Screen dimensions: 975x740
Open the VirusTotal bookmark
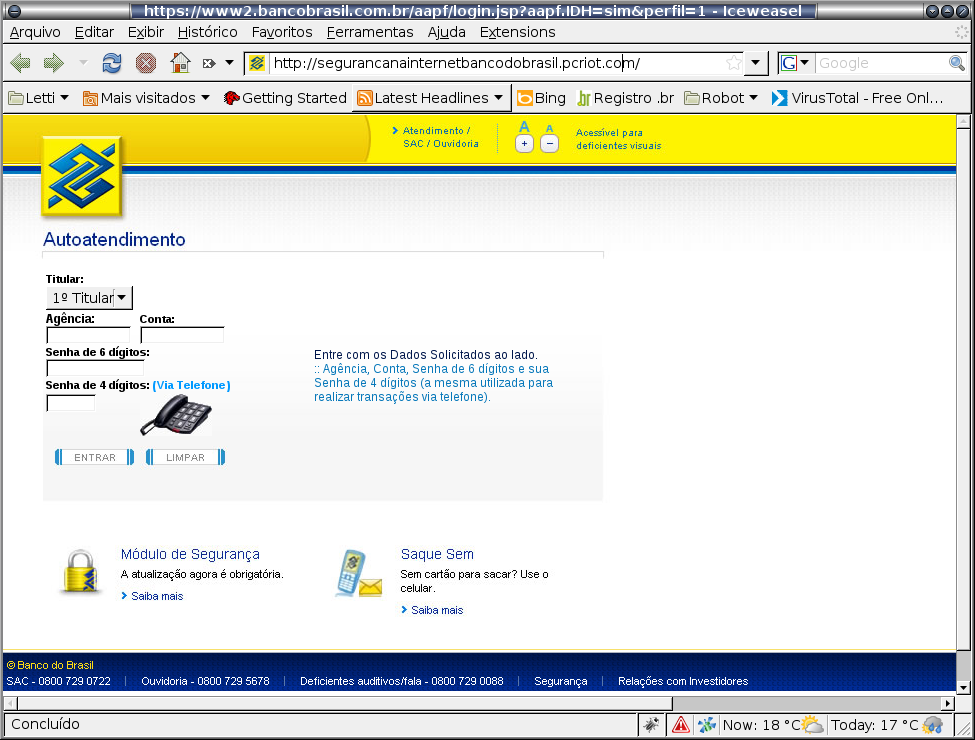pos(857,98)
